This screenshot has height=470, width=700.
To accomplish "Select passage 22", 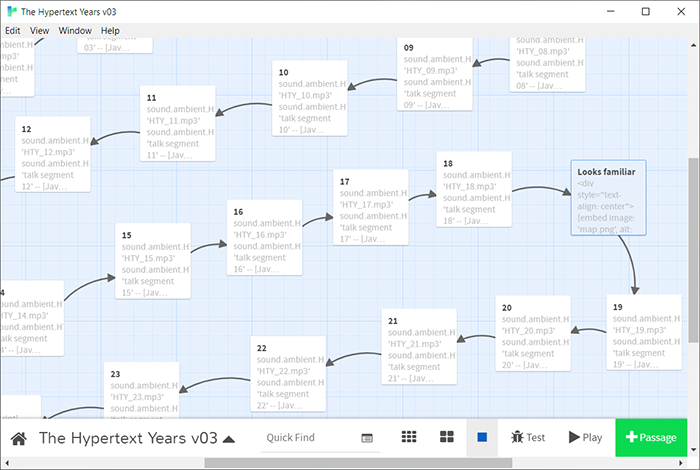I will [288, 374].
